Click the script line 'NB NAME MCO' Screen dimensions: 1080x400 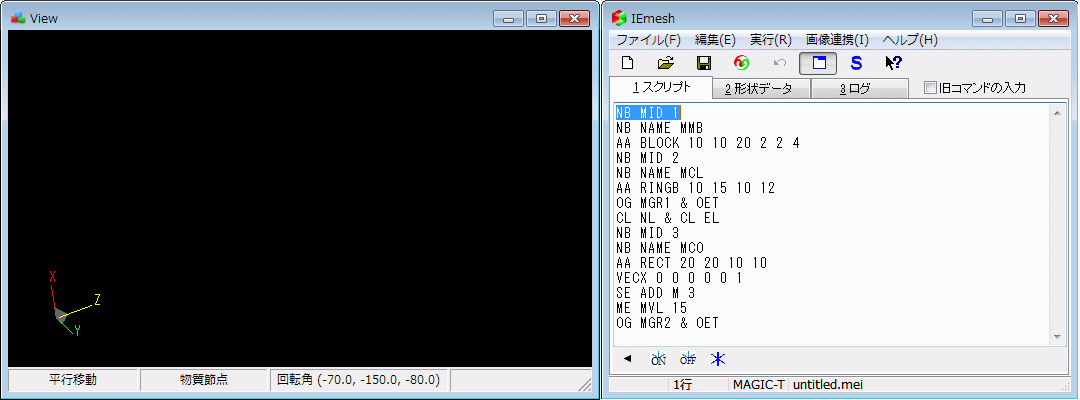pyautogui.click(x=660, y=248)
